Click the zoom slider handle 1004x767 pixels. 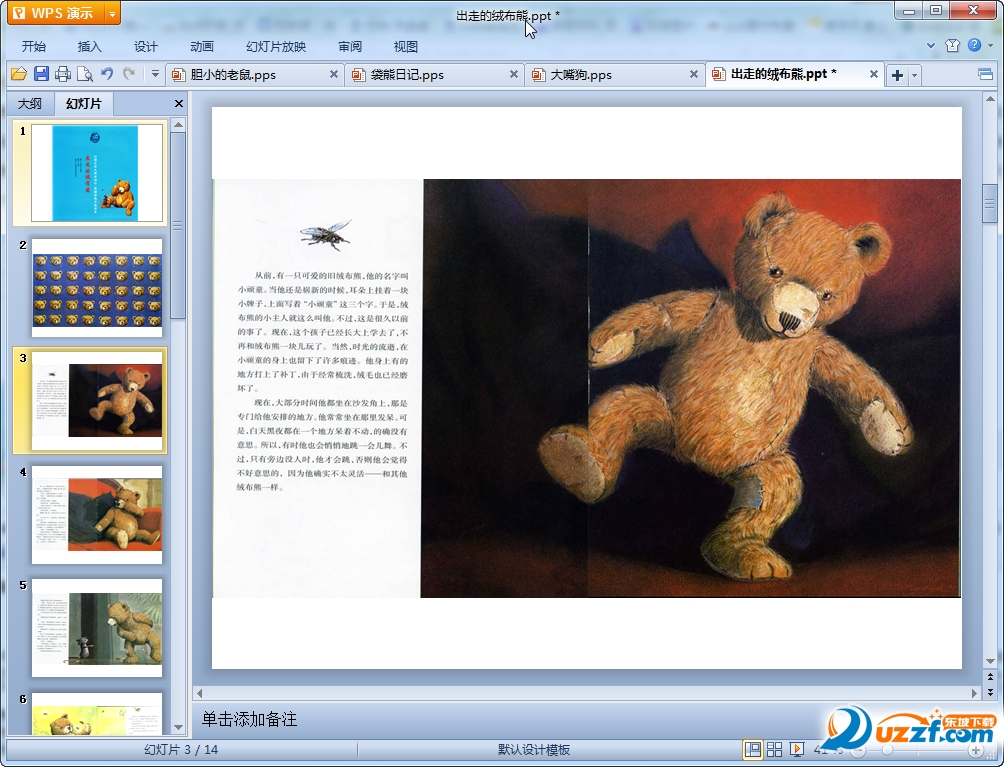click(887, 750)
